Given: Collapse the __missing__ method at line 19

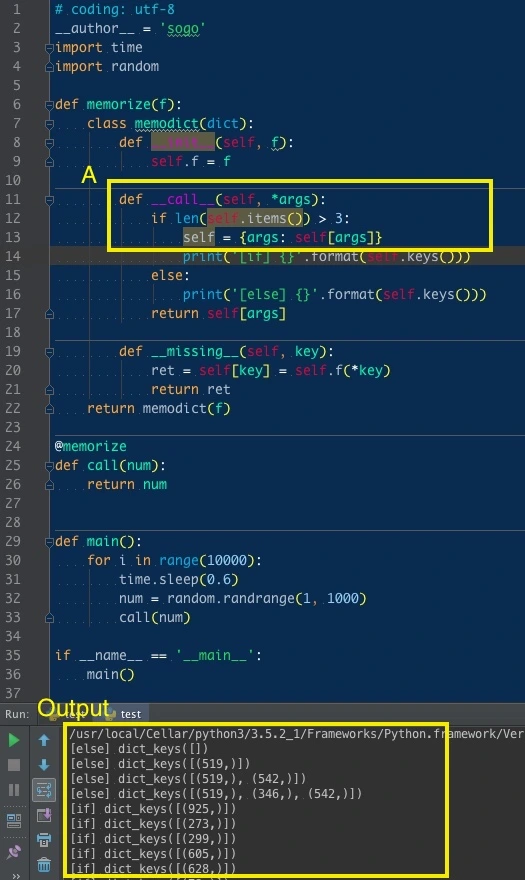Looking at the screenshot, I should coord(49,352).
